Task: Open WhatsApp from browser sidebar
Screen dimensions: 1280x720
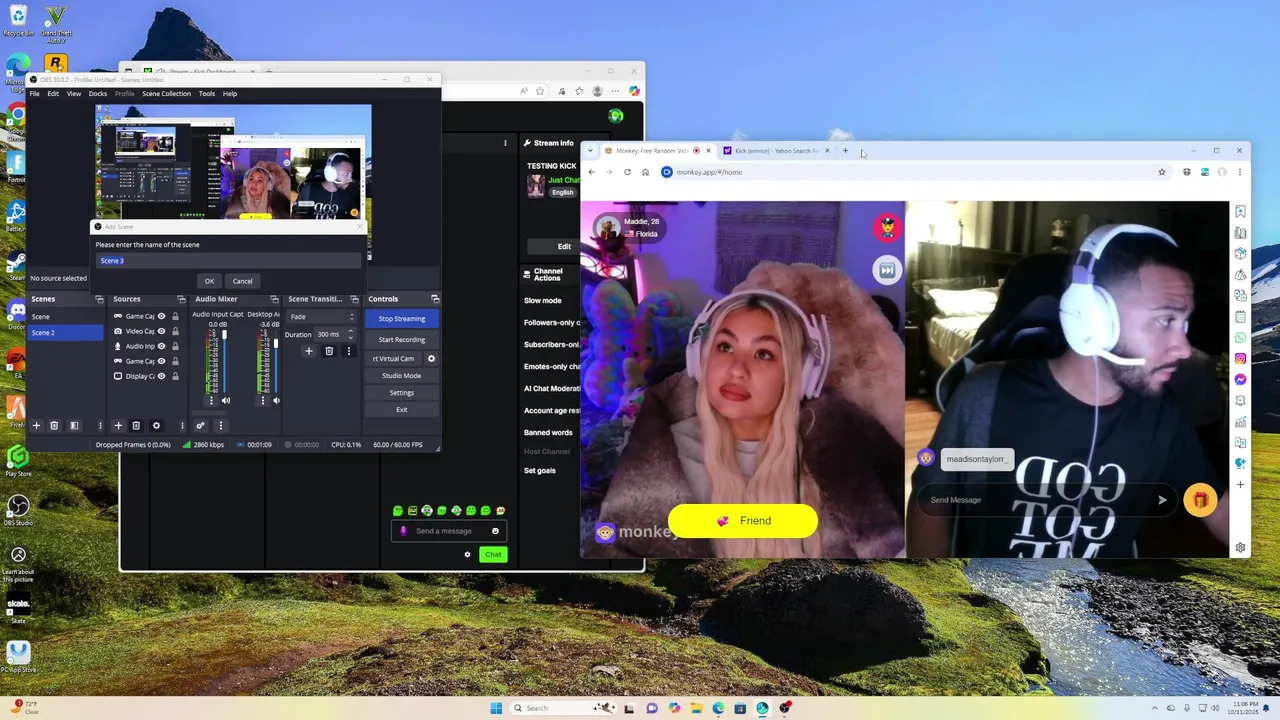Action: pyautogui.click(x=1240, y=337)
